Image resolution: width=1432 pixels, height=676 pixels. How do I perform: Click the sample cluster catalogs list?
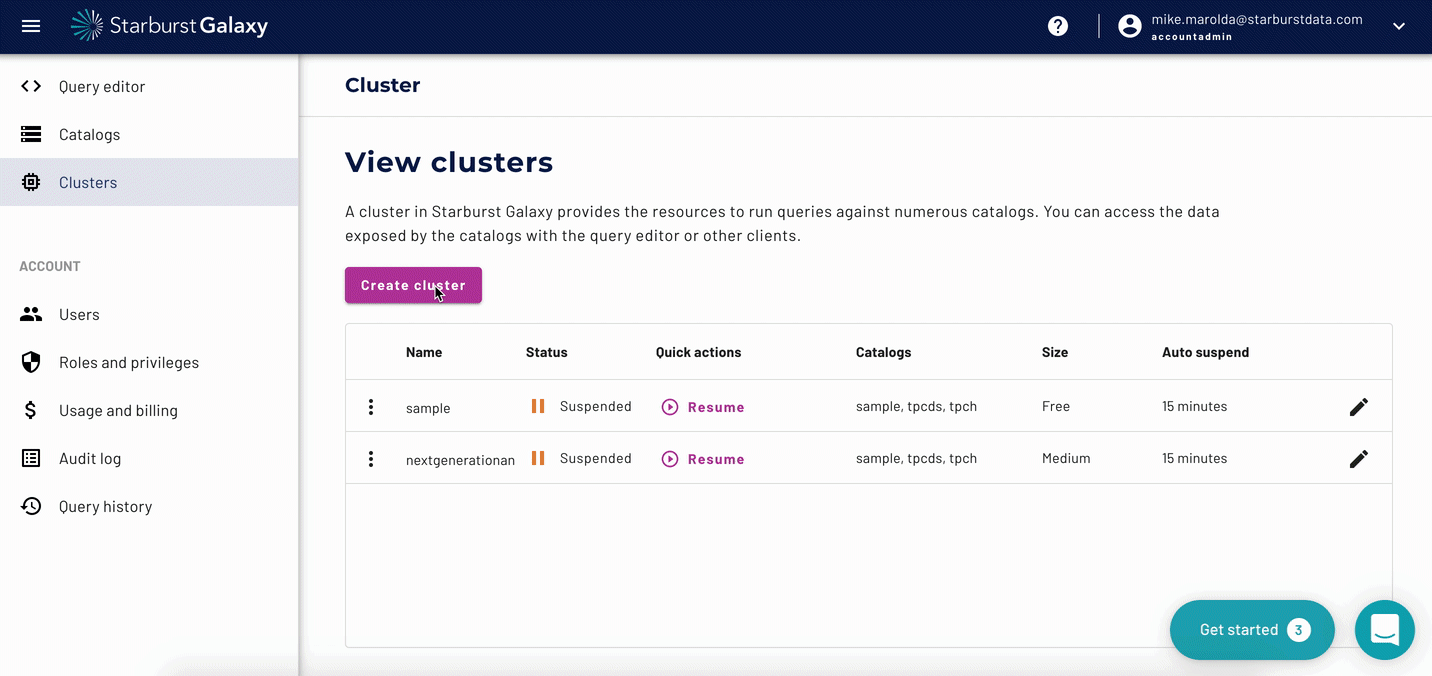click(x=916, y=406)
